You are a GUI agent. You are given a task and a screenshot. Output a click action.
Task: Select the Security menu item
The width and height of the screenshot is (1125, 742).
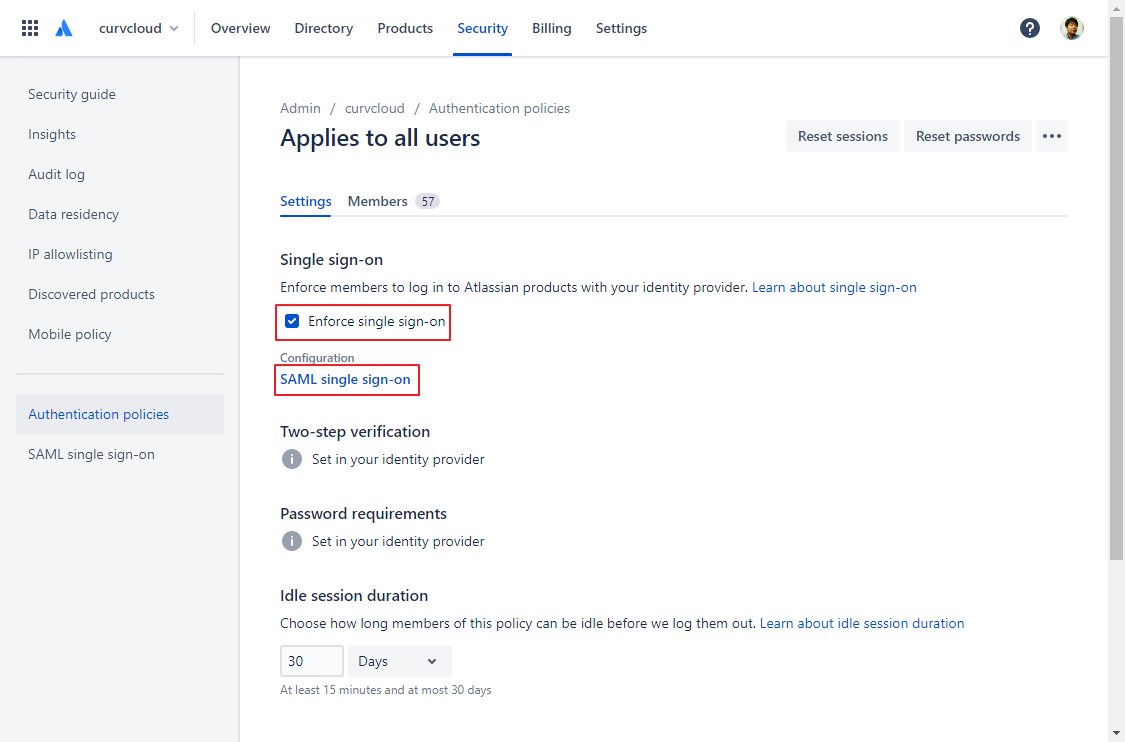pyautogui.click(x=482, y=28)
